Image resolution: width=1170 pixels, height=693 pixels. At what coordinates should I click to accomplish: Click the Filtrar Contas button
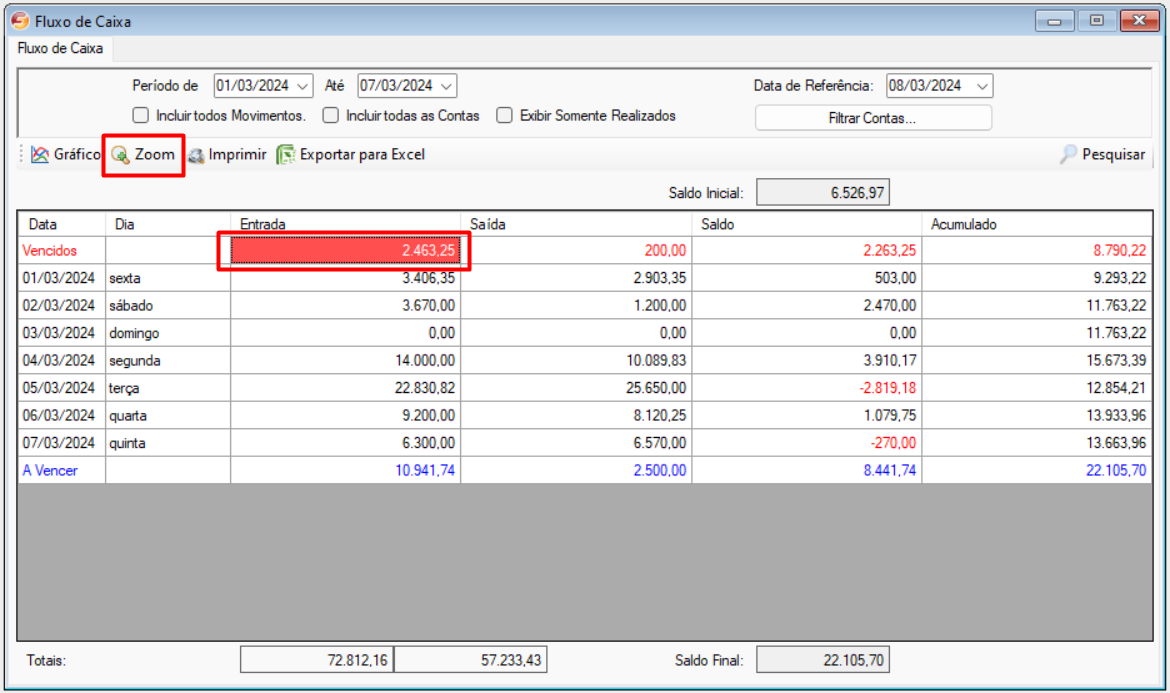[873, 118]
